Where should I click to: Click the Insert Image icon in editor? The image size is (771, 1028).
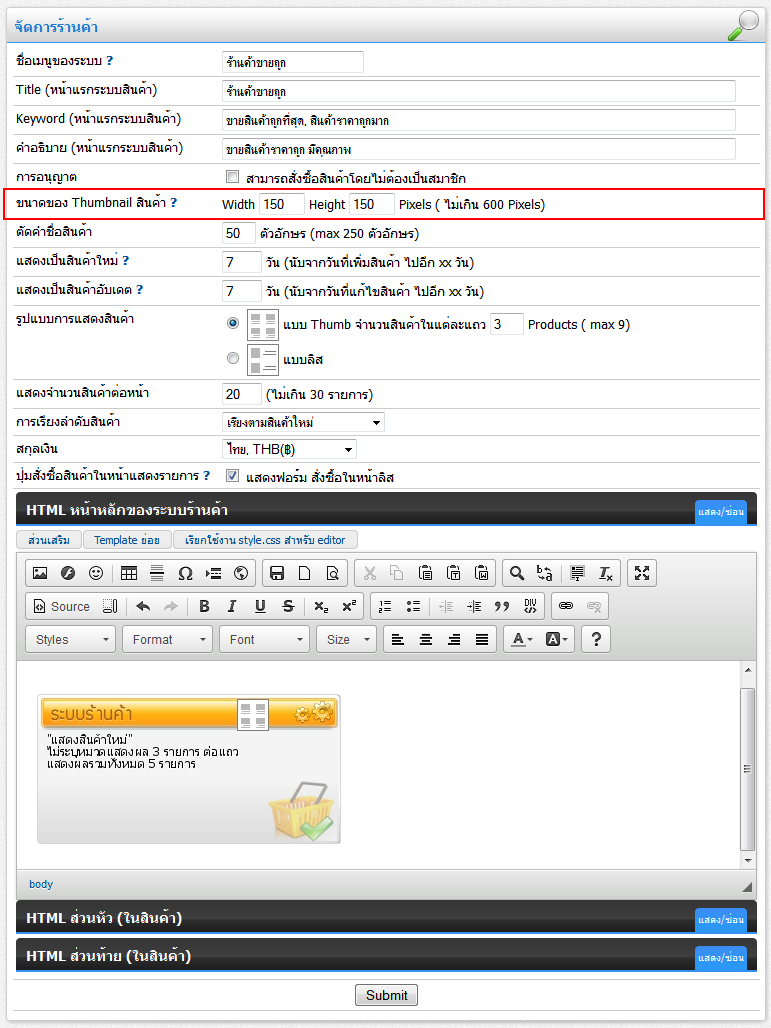coord(40,573)
